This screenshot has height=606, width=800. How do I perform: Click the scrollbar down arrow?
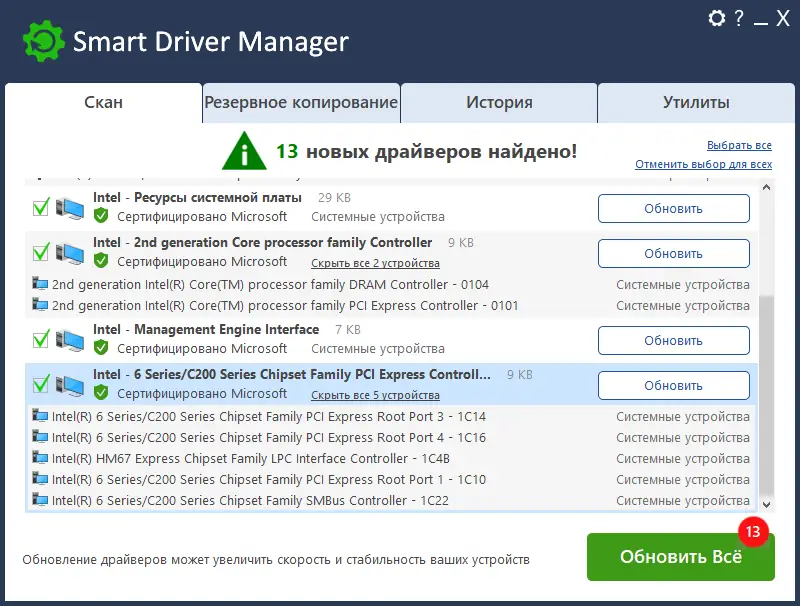tap(767, 504)
